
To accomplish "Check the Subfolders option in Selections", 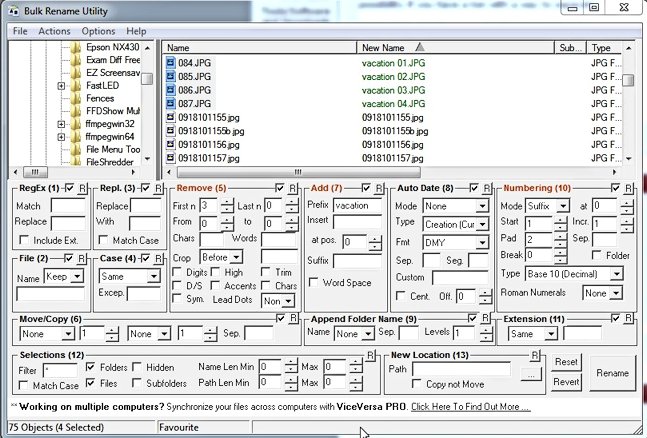I will (x=138, y=382).
